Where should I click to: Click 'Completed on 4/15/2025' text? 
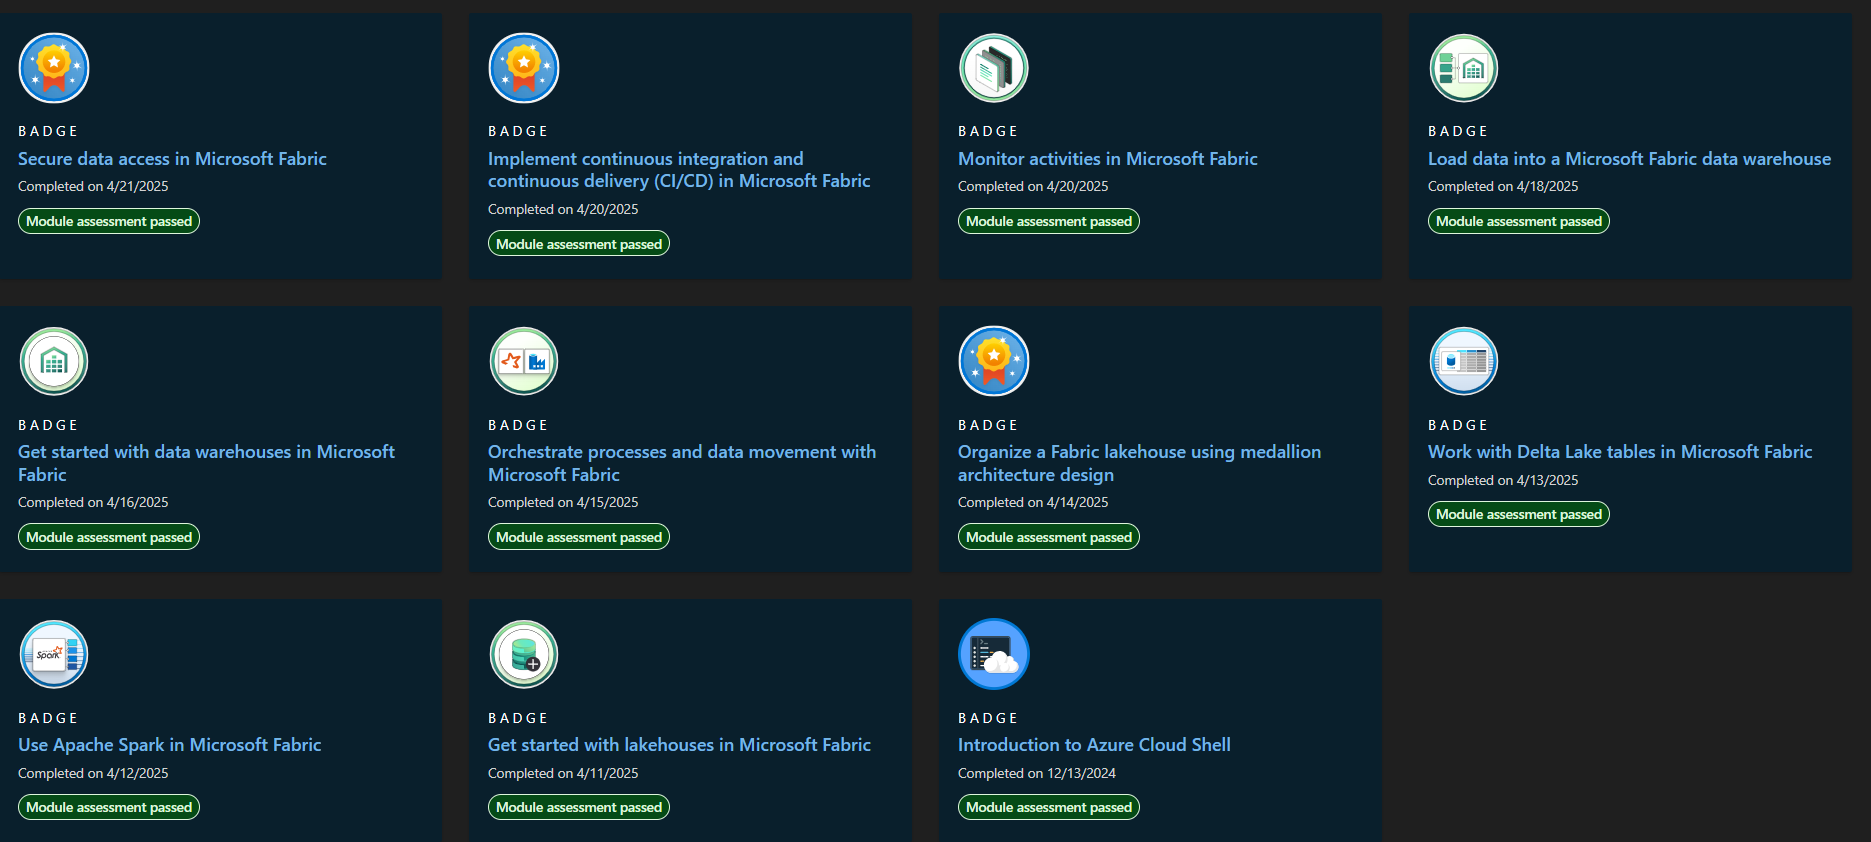point(563,502)
